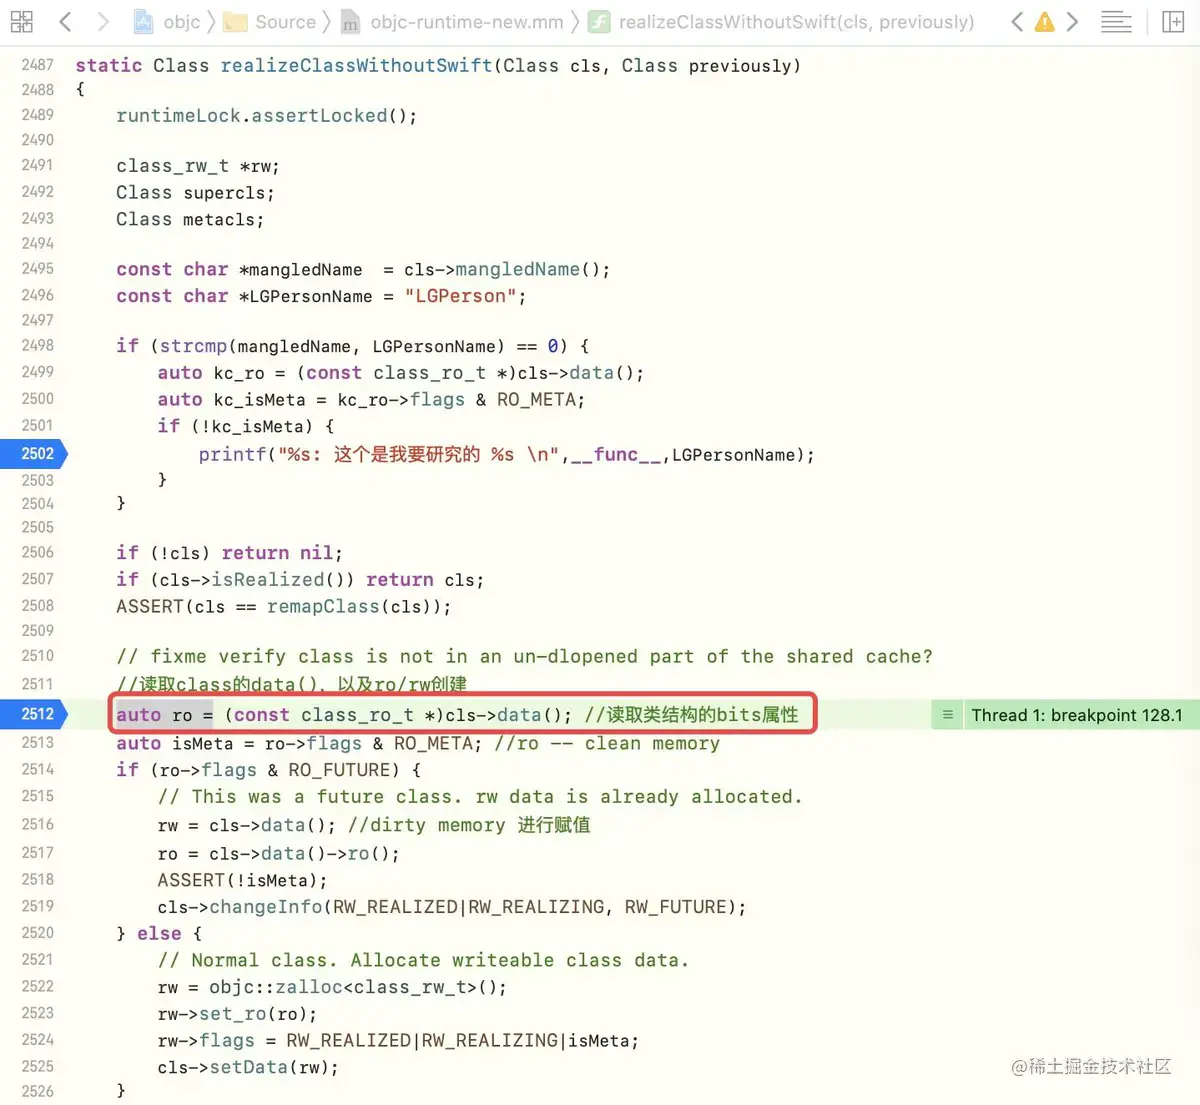This screenshot has width=1200, height=1105.
Task: Click RO_FUTURE on line 2514
Action: [340, 770]
